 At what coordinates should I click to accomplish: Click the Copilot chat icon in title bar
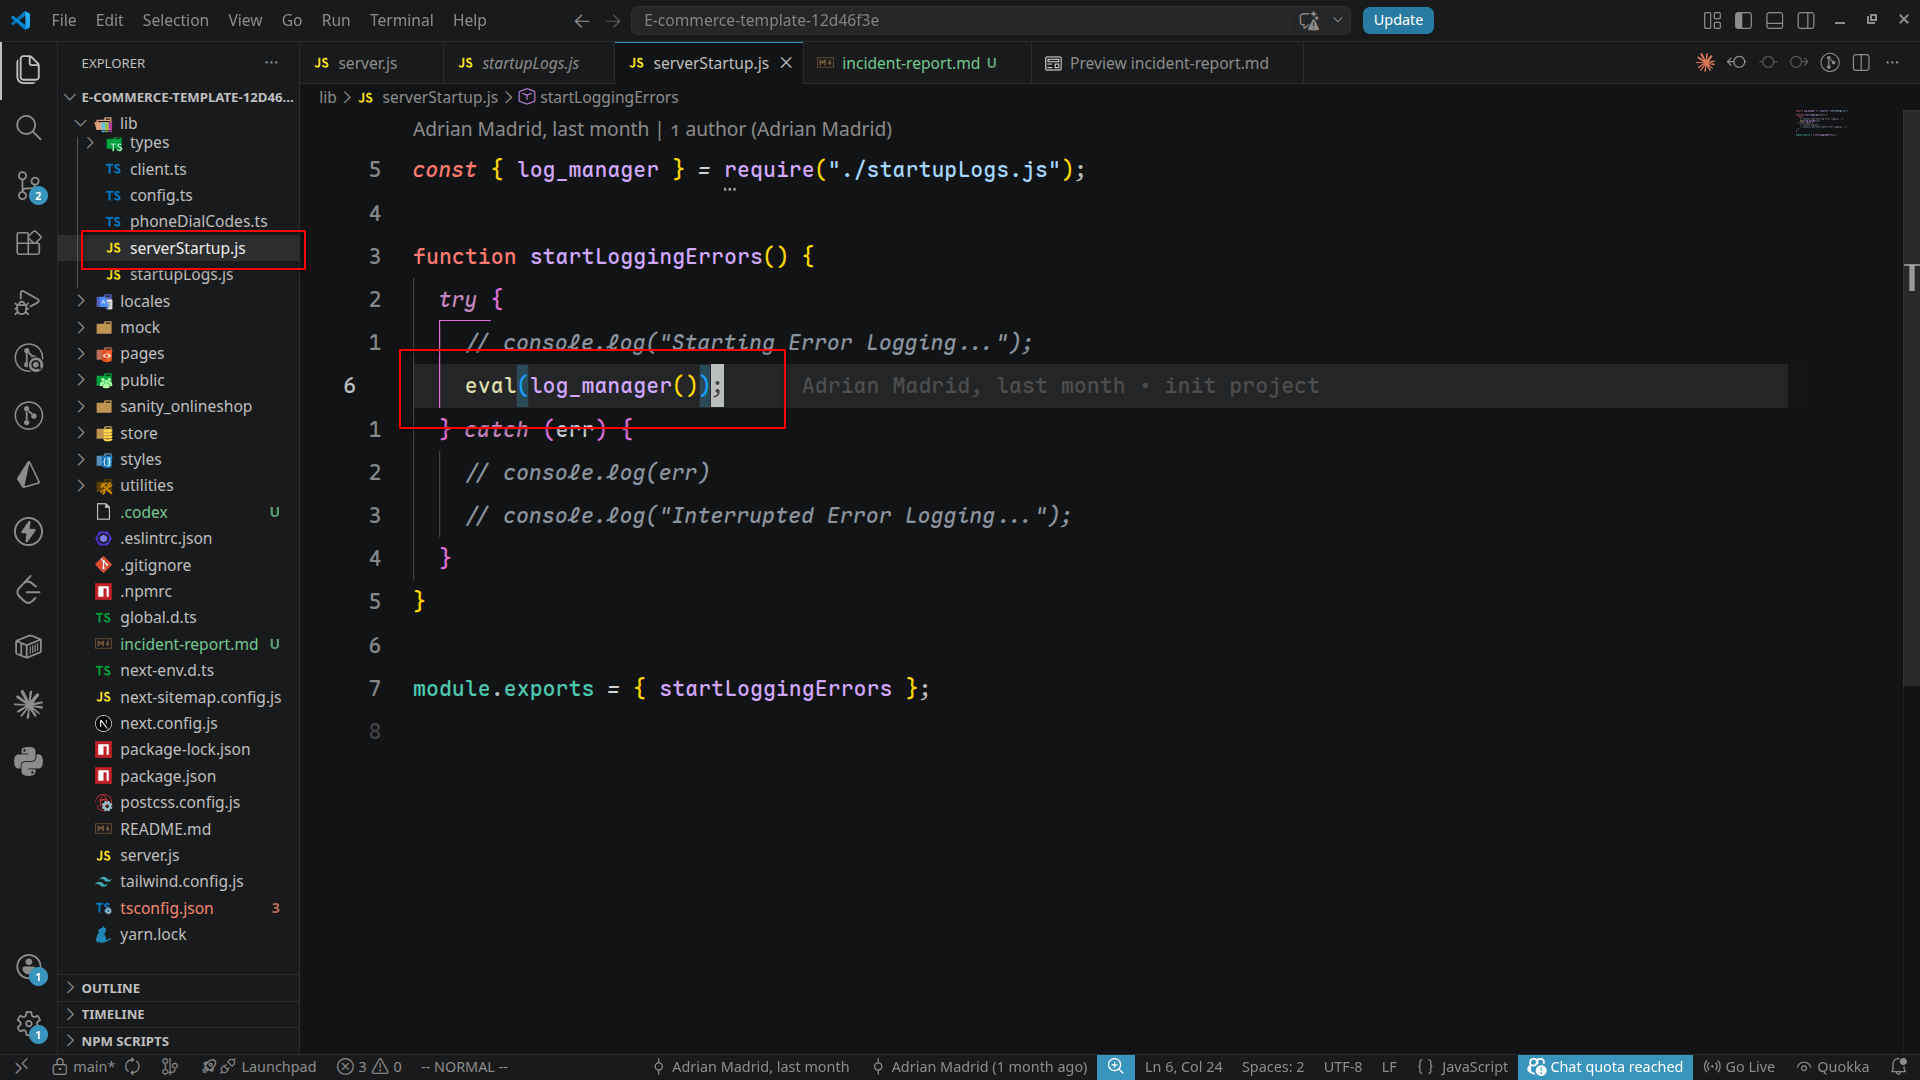coord(1309,20)
